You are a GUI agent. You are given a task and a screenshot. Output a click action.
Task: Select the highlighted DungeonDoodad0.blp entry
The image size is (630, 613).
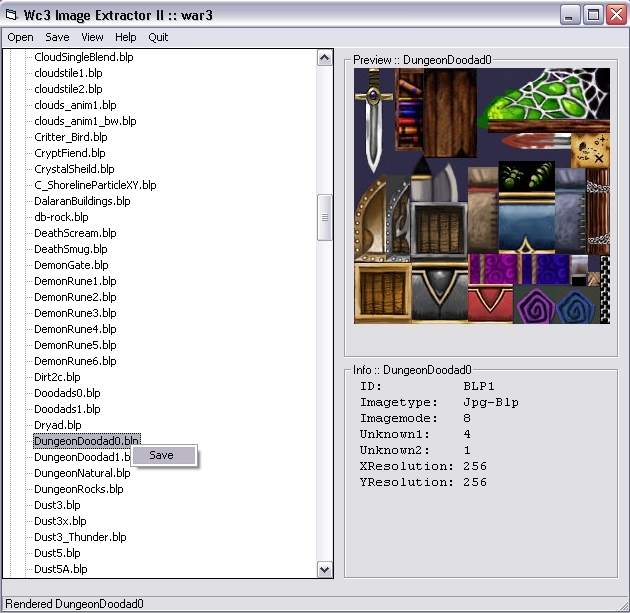pyautogui.click(x=87, y=441)
